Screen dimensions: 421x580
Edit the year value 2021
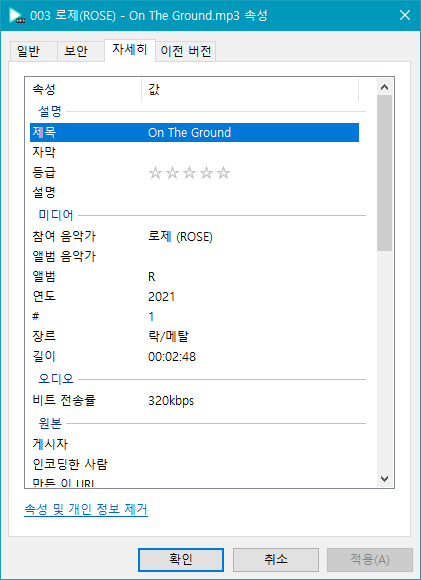point(161,297)
